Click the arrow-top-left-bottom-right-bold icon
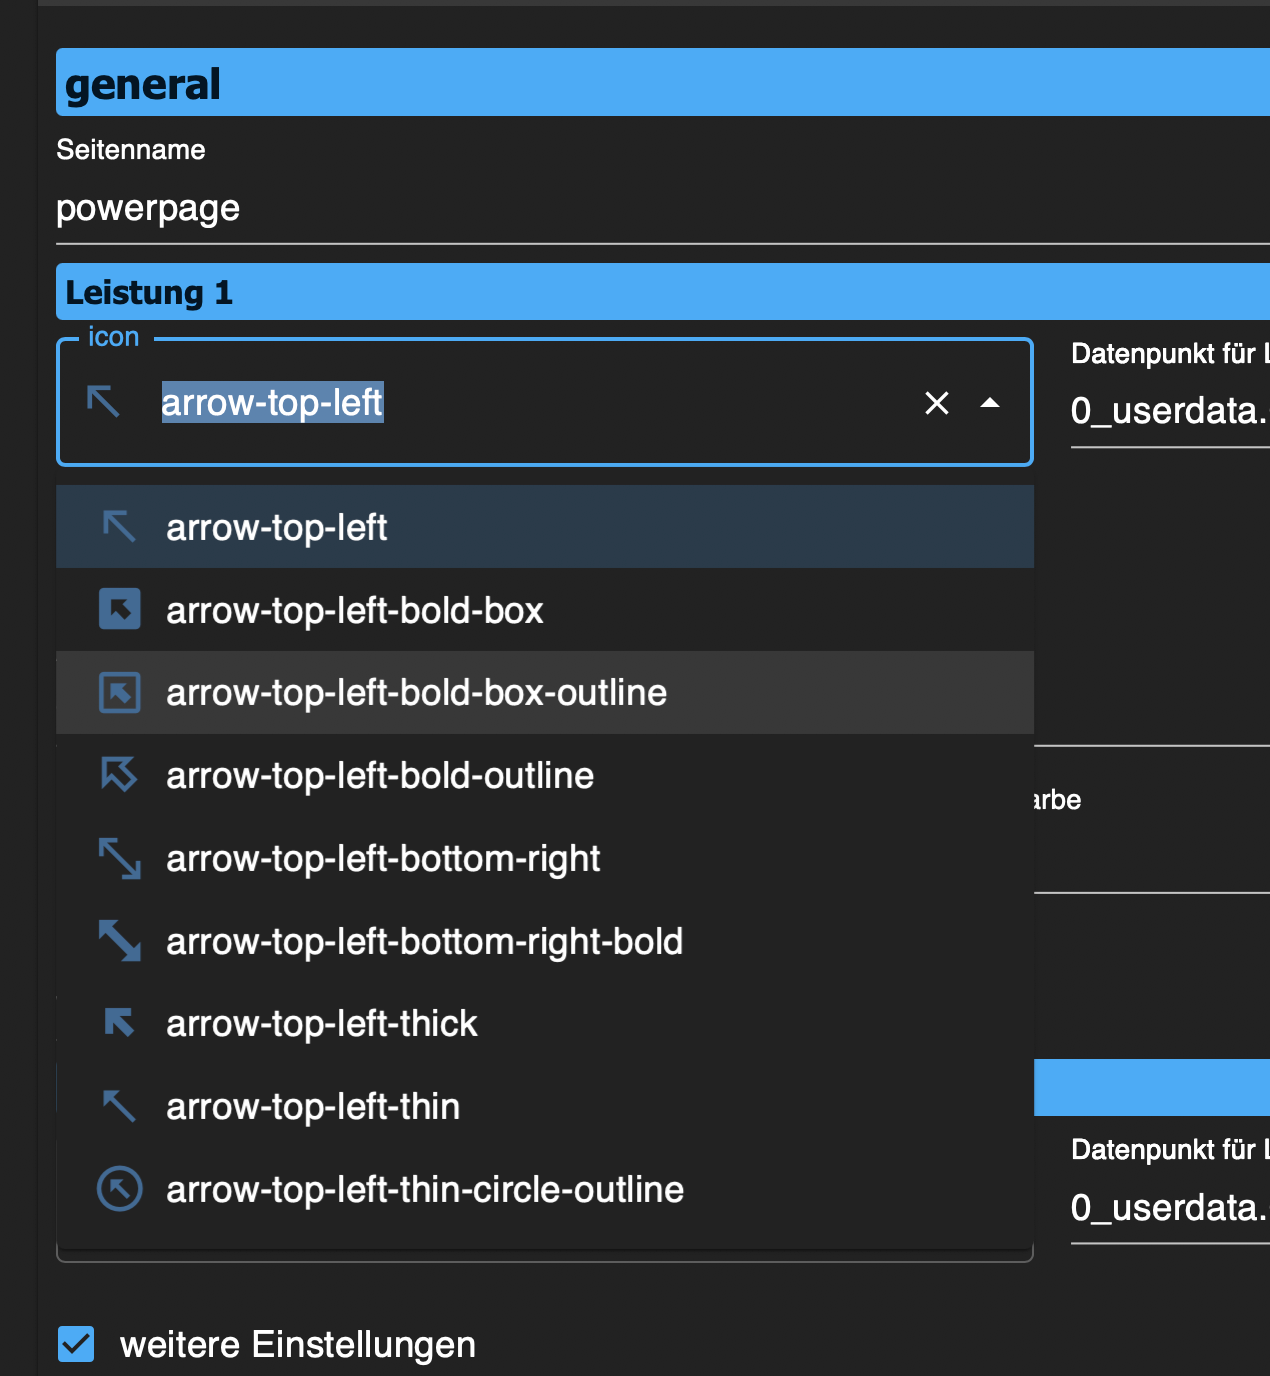The image size is (1270, 1376). point(120,941)
